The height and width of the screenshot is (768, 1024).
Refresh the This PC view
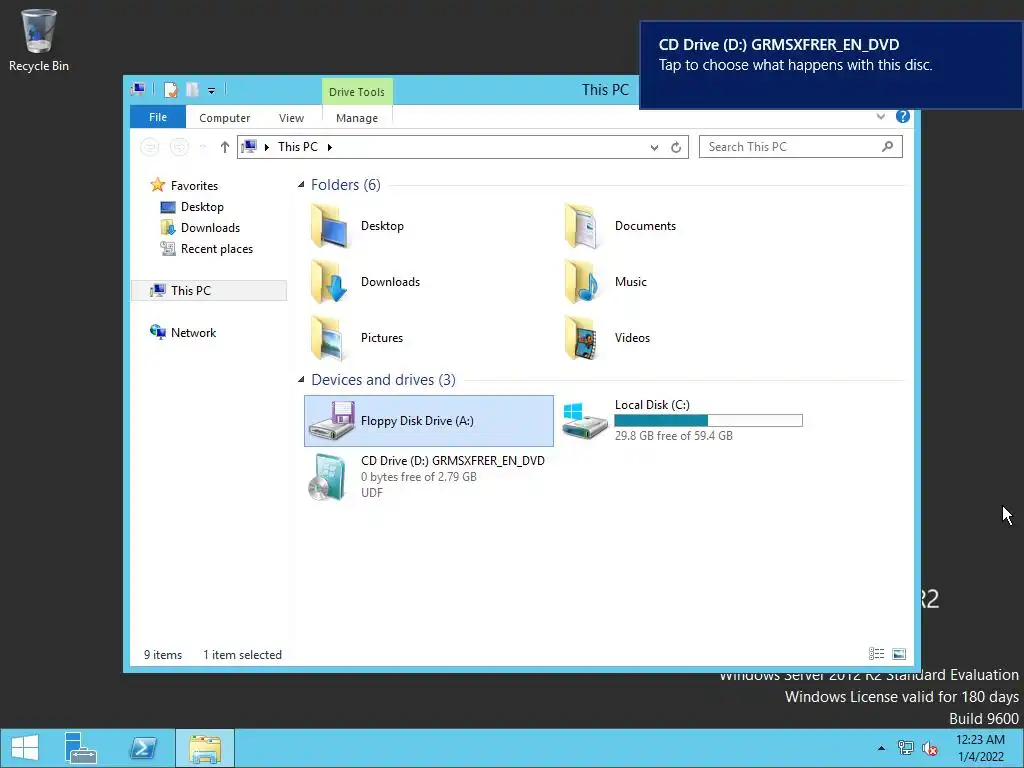point(676,148)
